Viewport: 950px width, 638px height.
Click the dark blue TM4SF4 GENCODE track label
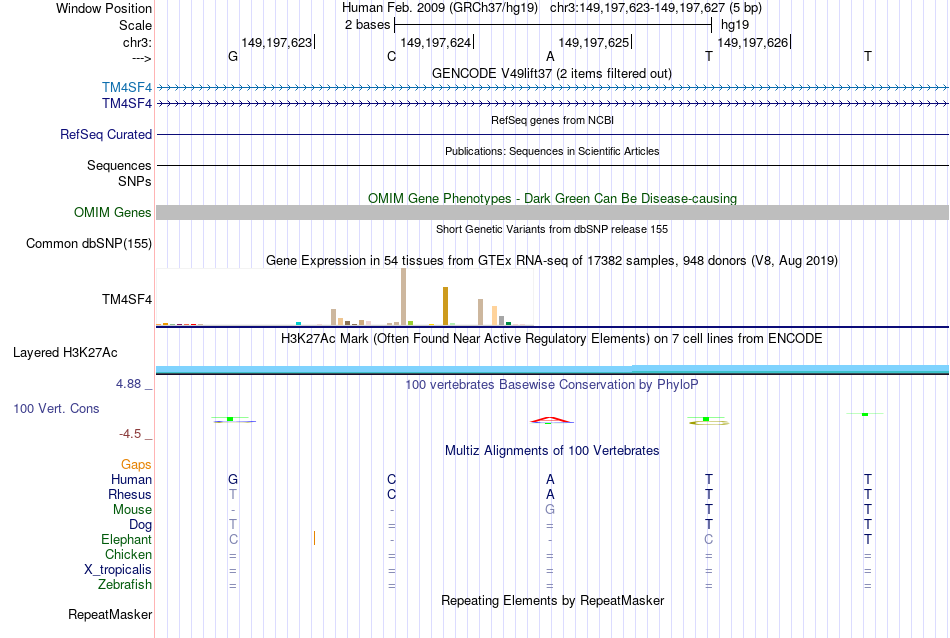[127, 104]
